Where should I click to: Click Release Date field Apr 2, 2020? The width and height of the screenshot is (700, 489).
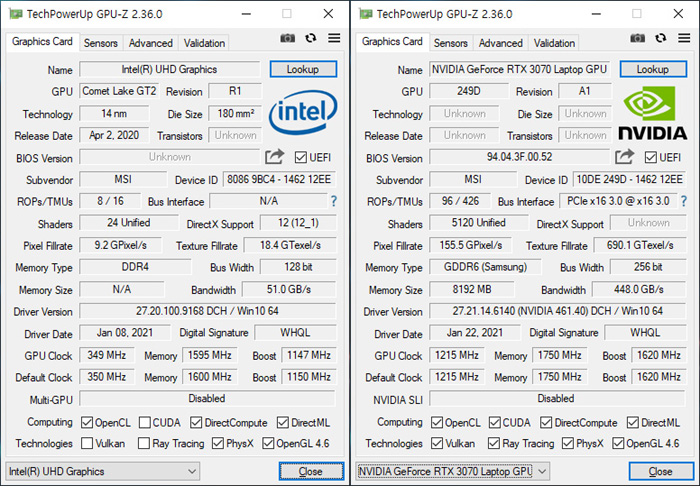(x=114, y=135)
